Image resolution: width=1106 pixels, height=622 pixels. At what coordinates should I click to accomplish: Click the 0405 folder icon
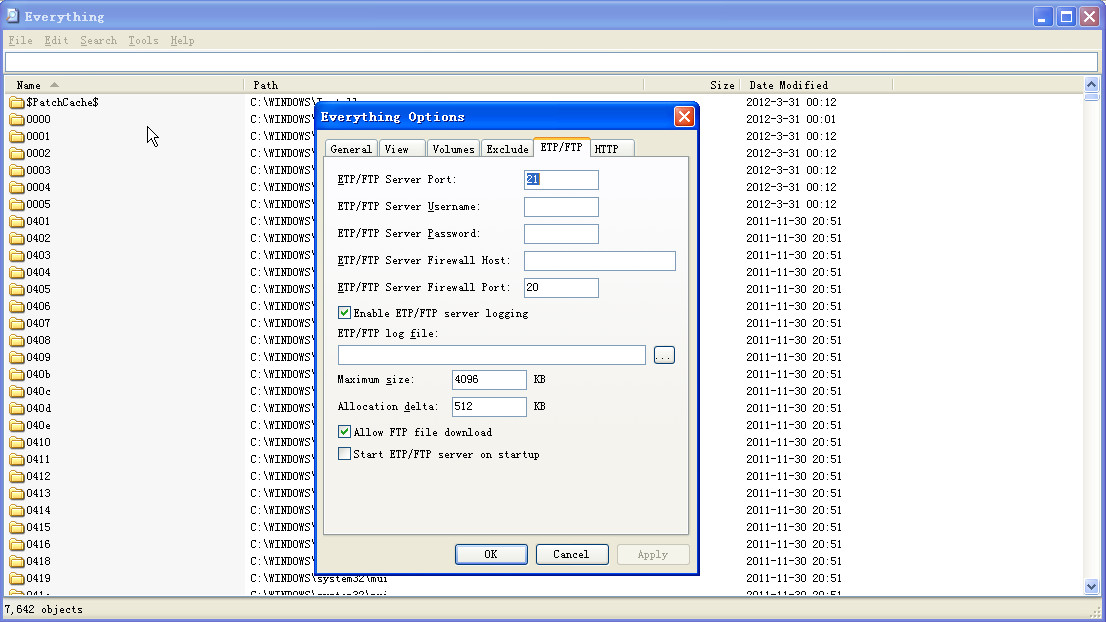17,289
